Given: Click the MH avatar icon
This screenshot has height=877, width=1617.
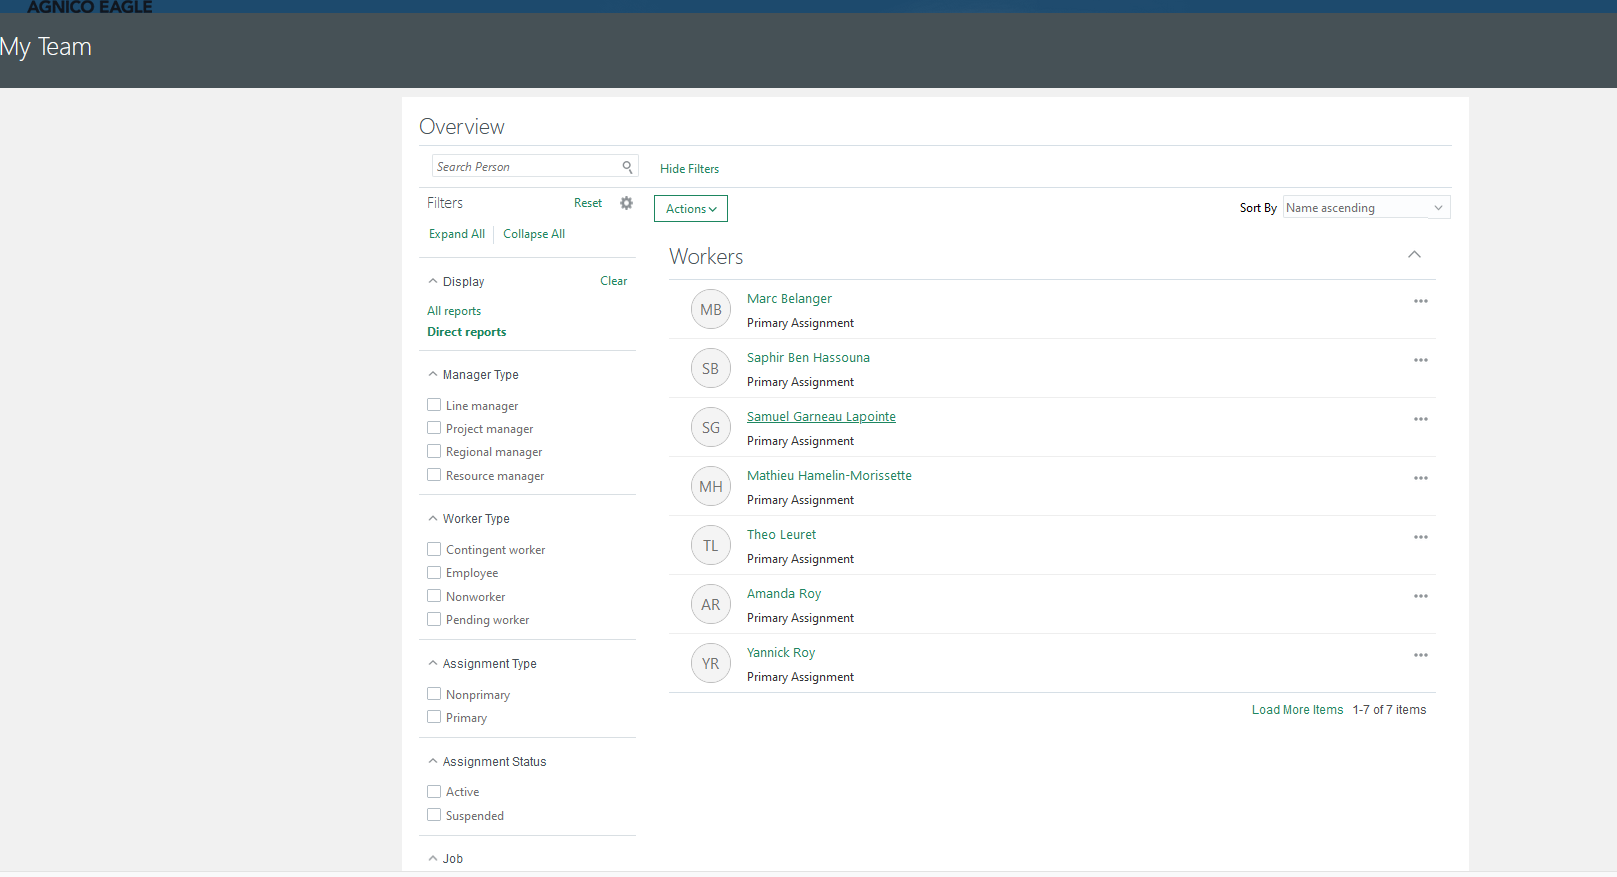Looking at the screenshot, I should coord(711,486).
